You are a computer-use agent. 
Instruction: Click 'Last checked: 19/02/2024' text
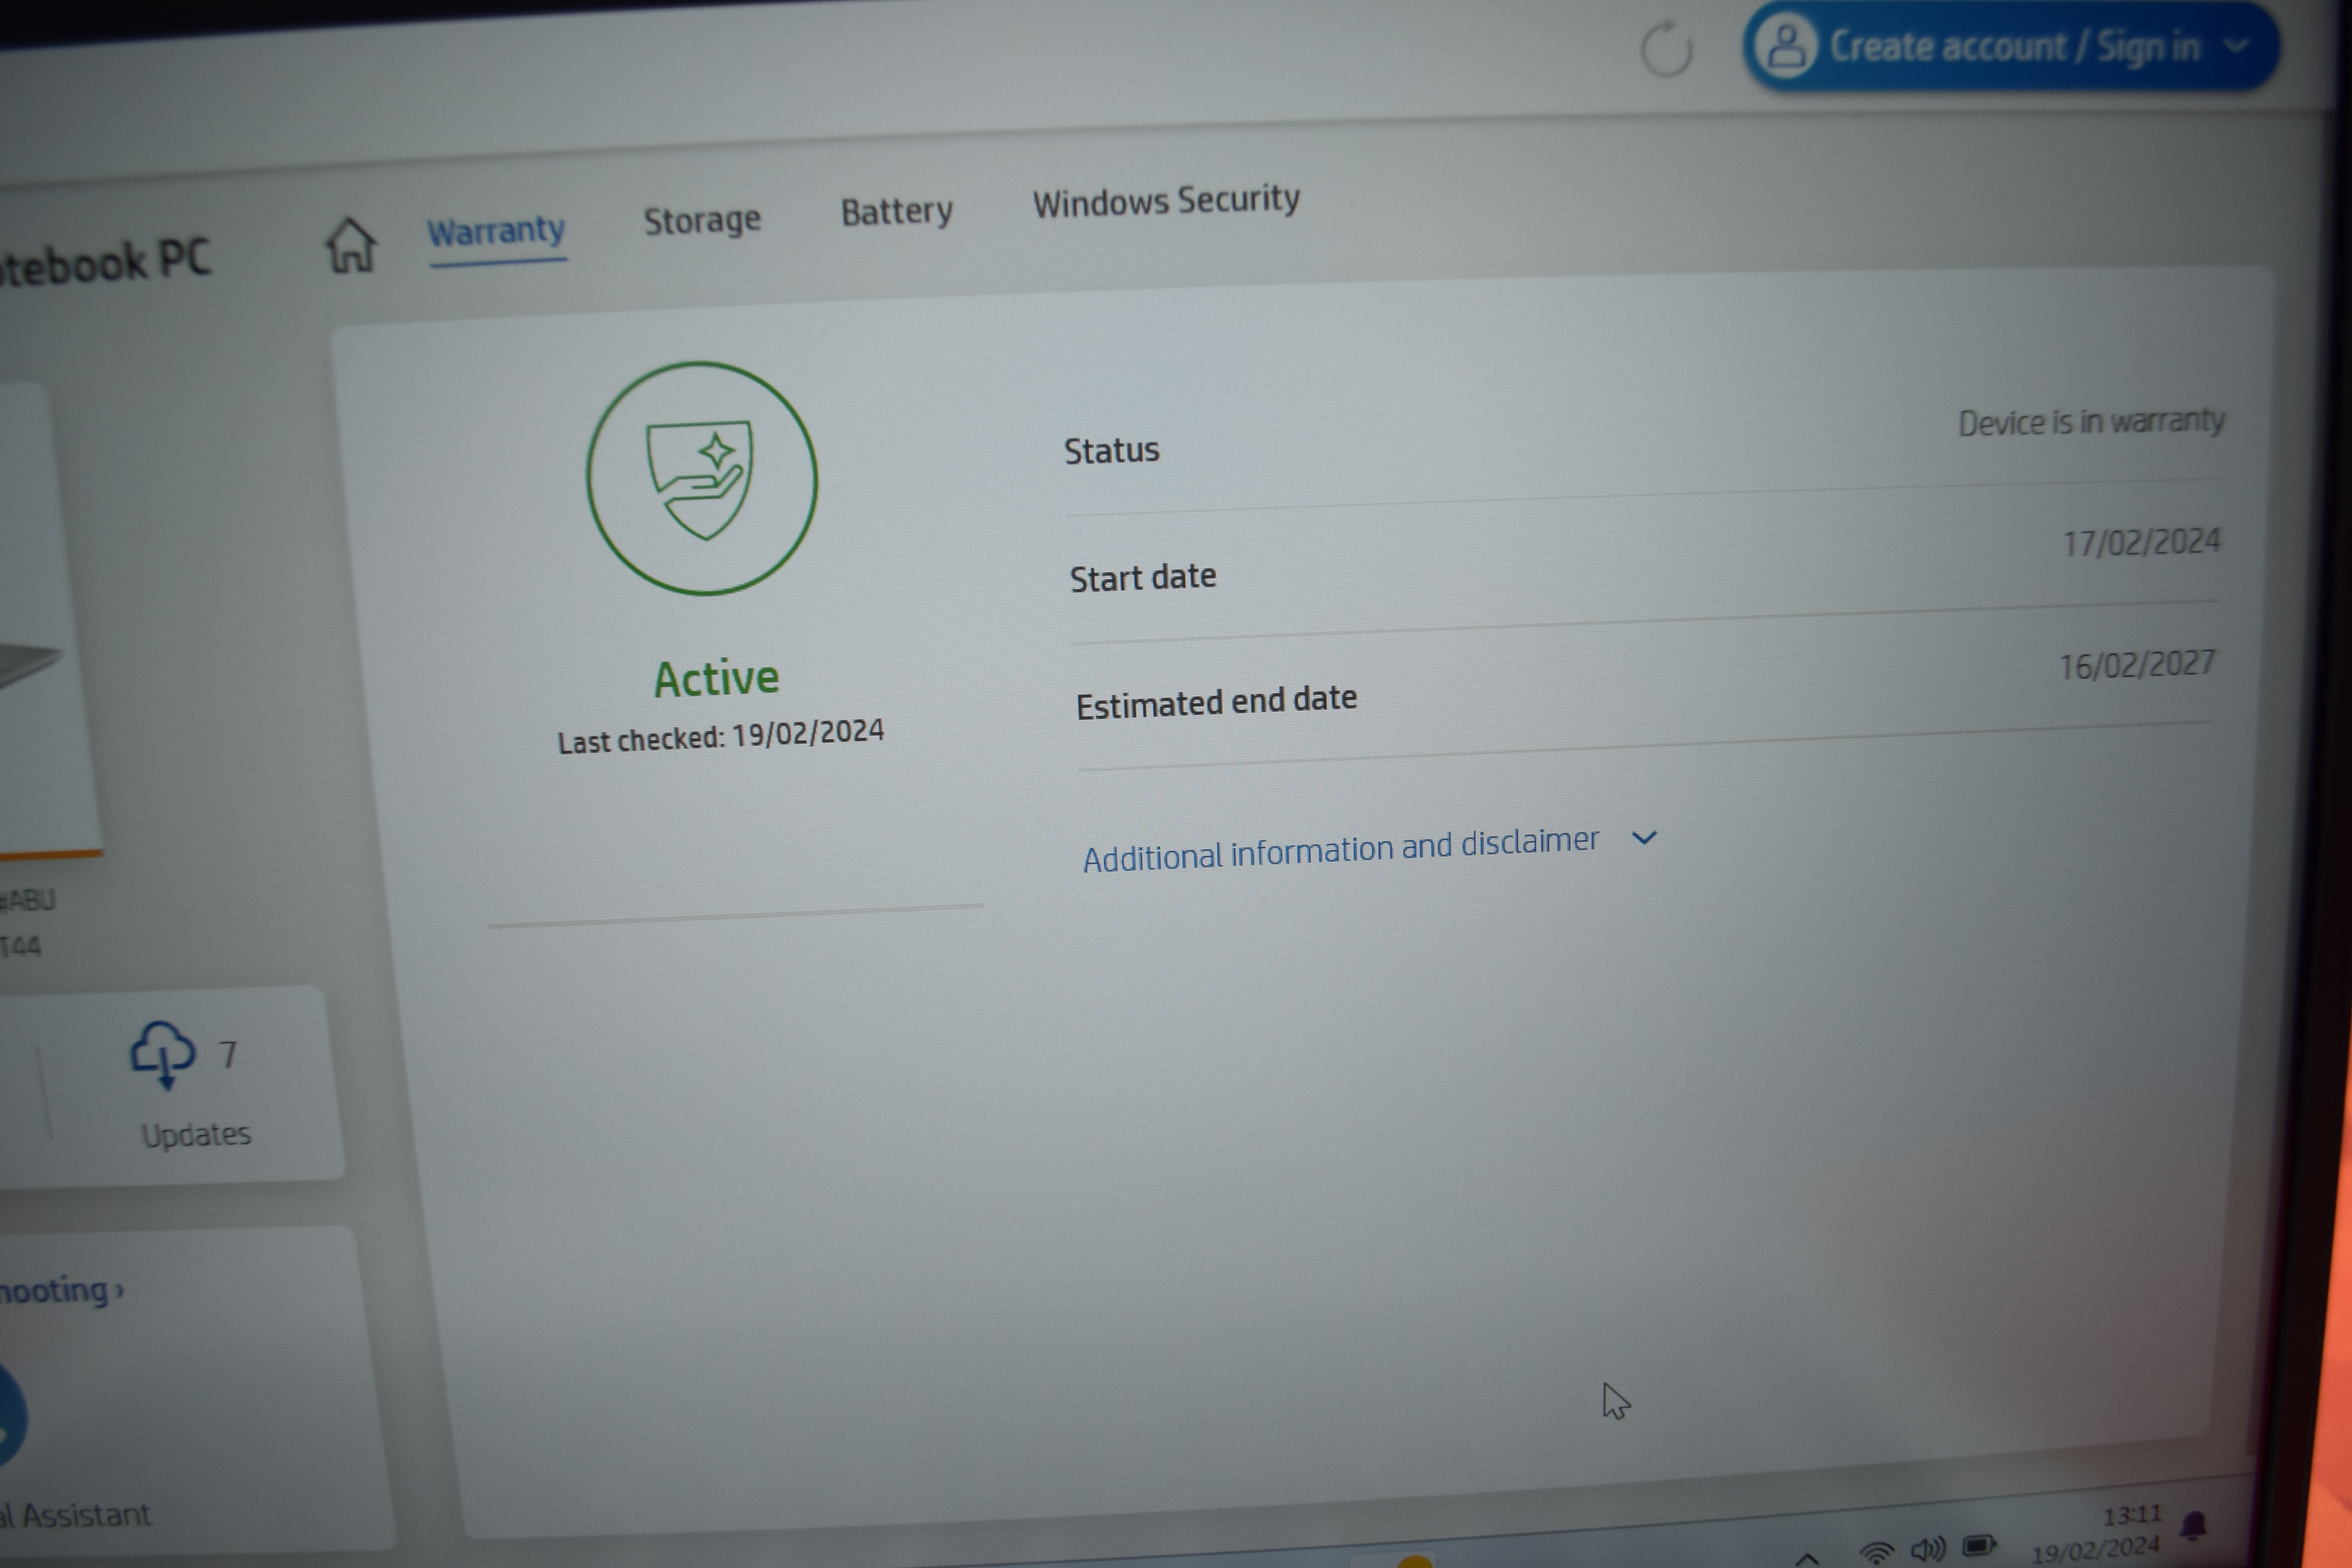[x=720, y=737]
